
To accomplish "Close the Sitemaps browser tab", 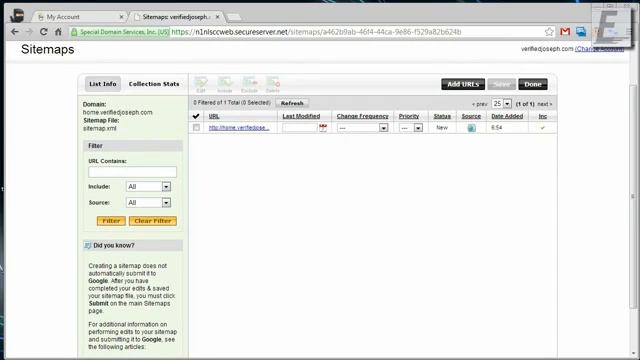I will click(x=218, y=17).
